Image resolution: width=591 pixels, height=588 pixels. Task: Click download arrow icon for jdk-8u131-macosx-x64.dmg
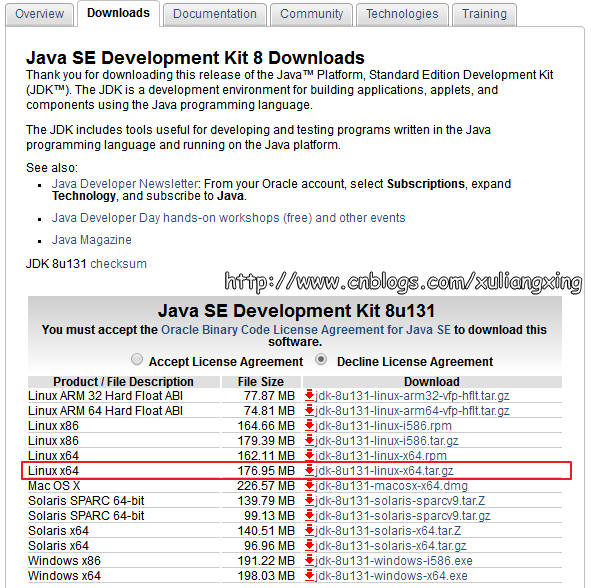click(x=309, y=485)
